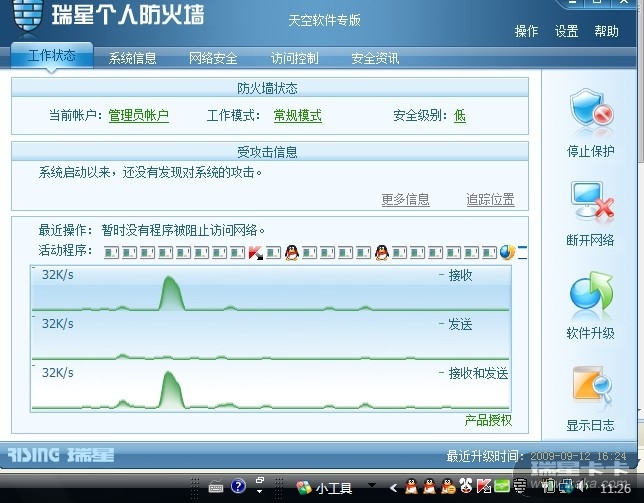Go to the 访问控制 tab

[x=294, y=58]
